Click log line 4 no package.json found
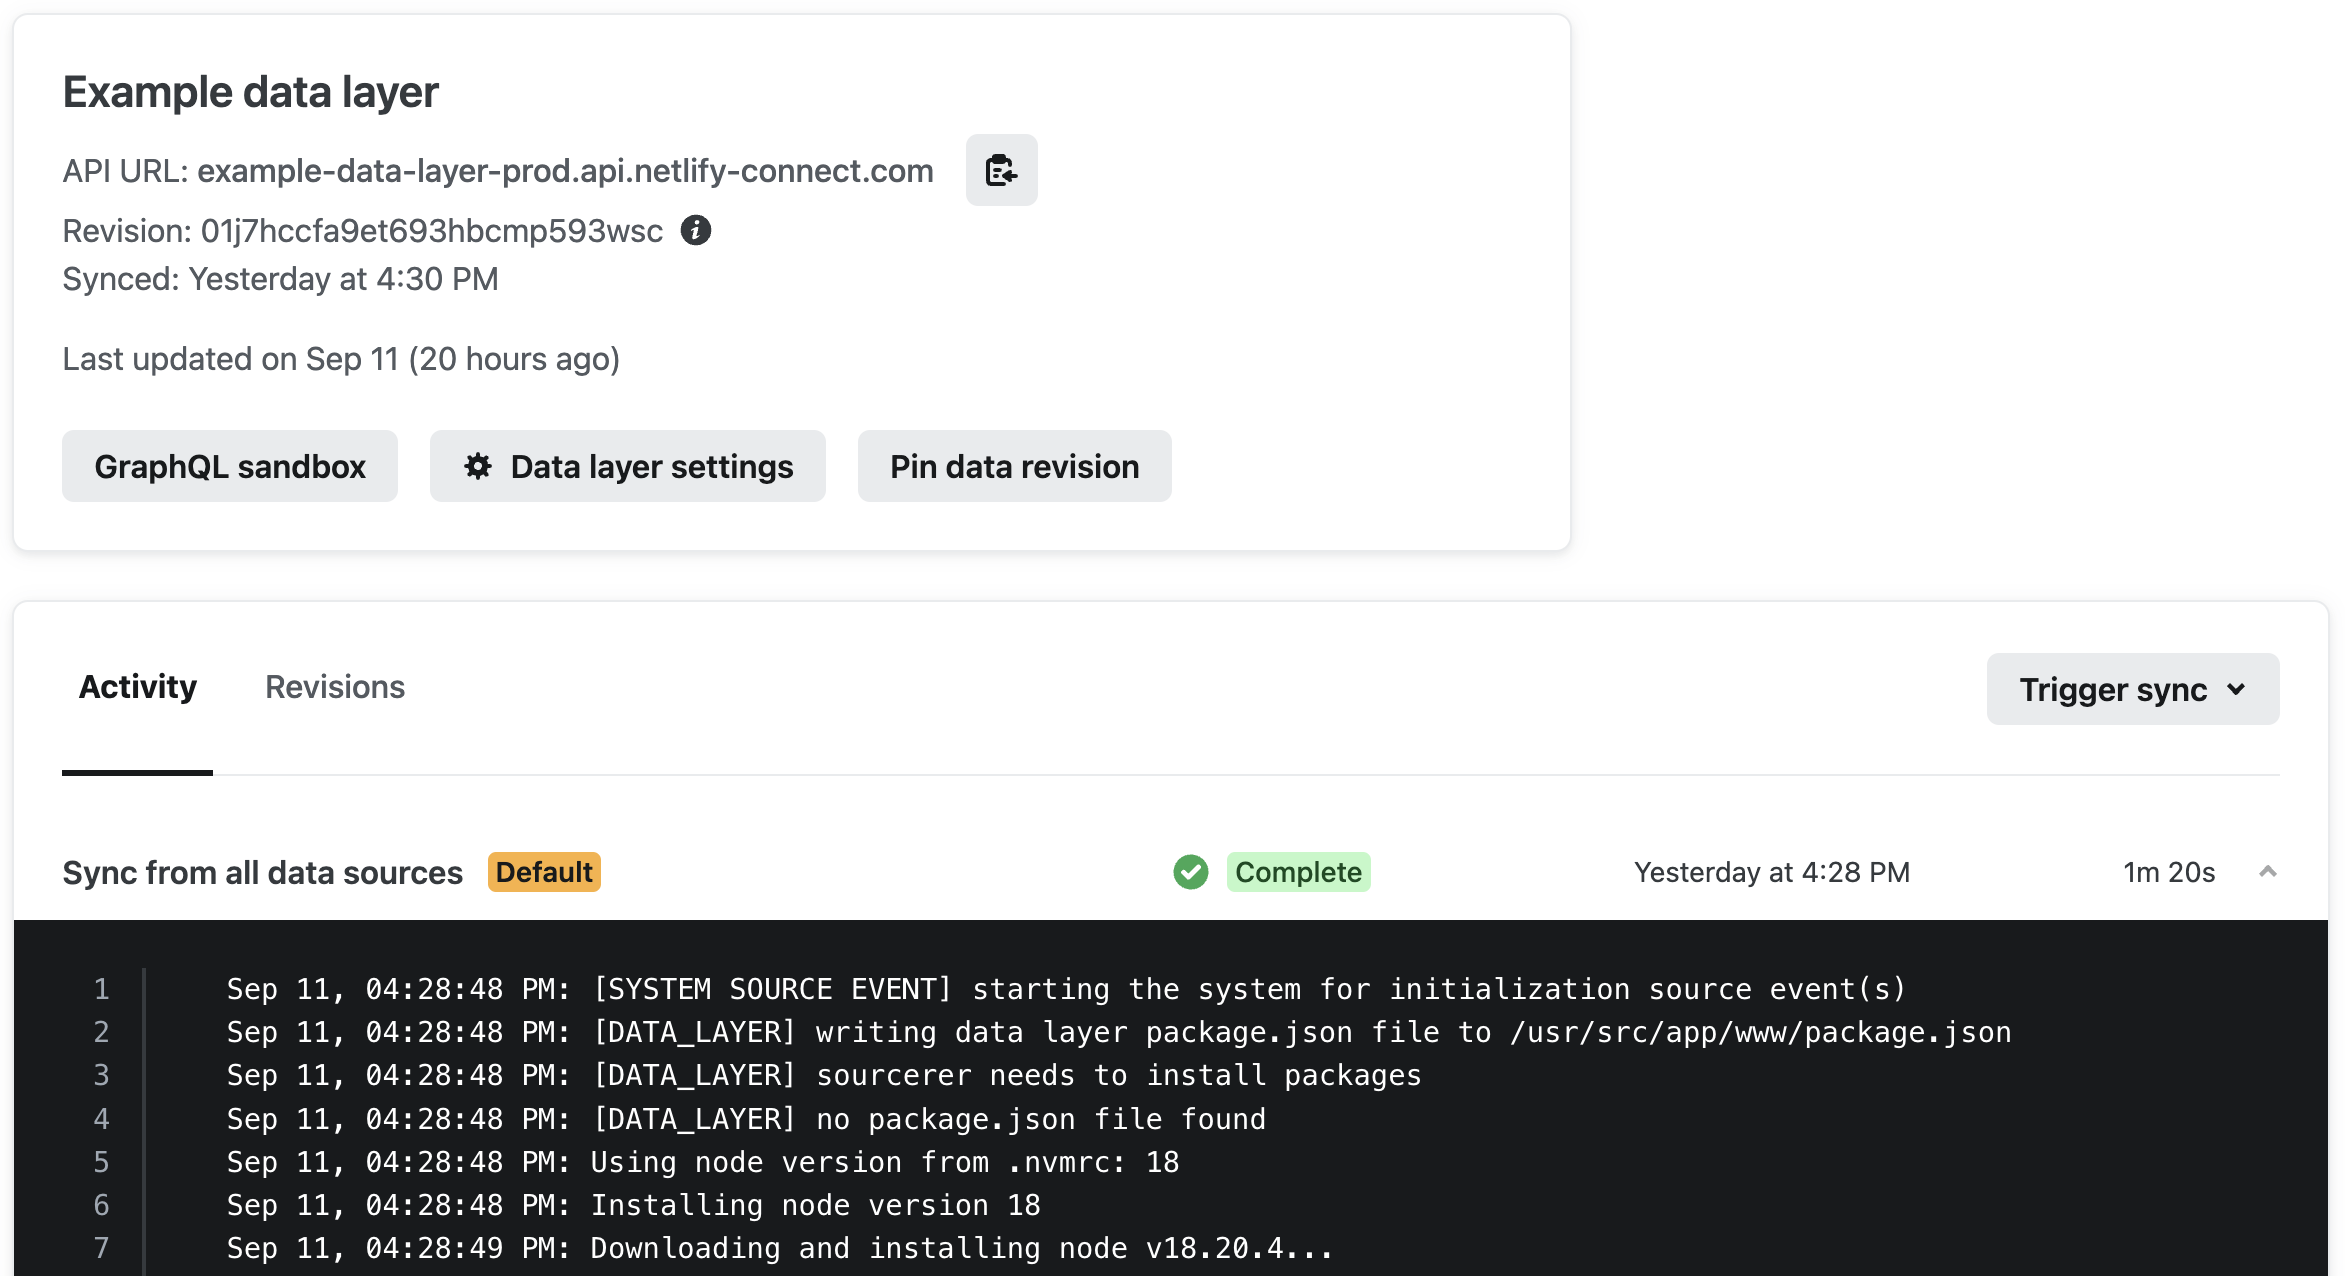 tap(746, 1119)
